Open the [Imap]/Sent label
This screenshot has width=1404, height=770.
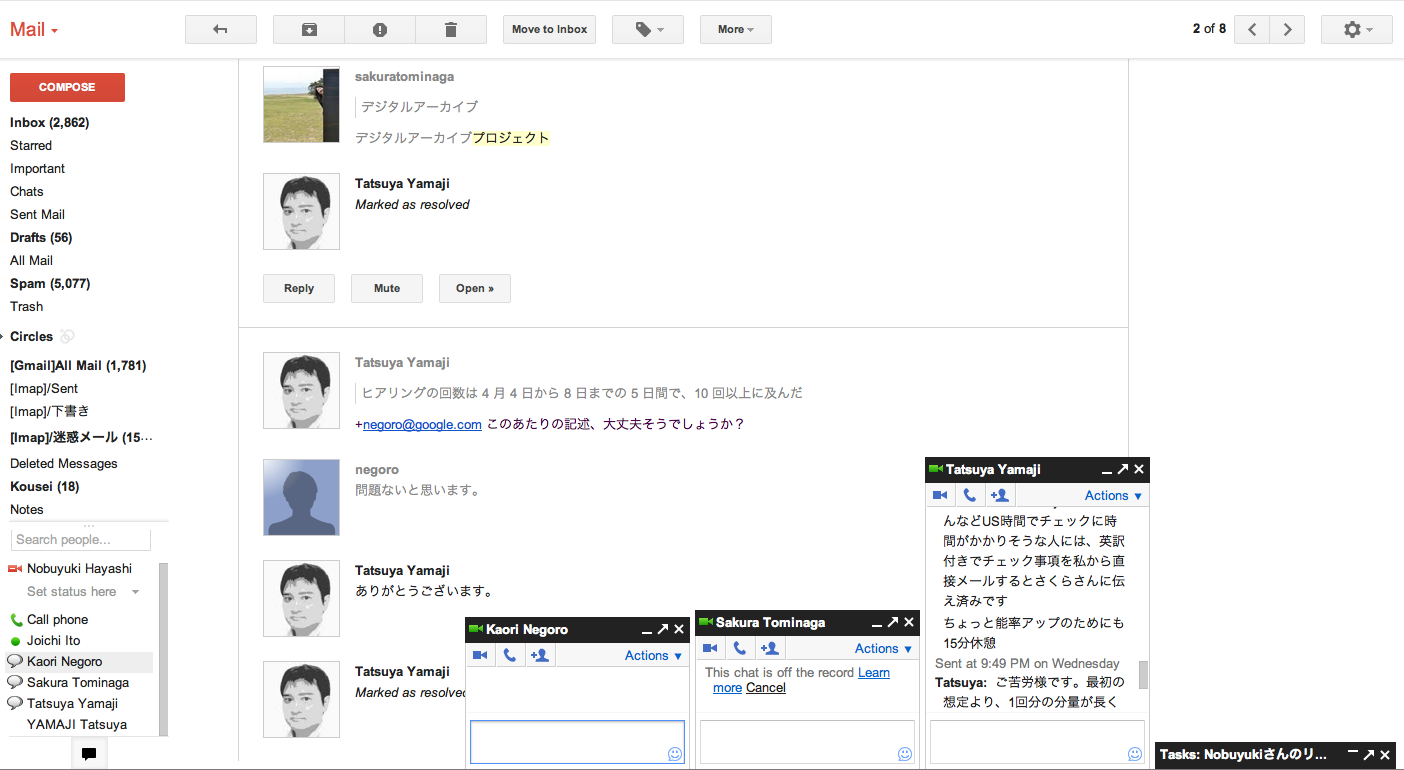pos(44,388)
